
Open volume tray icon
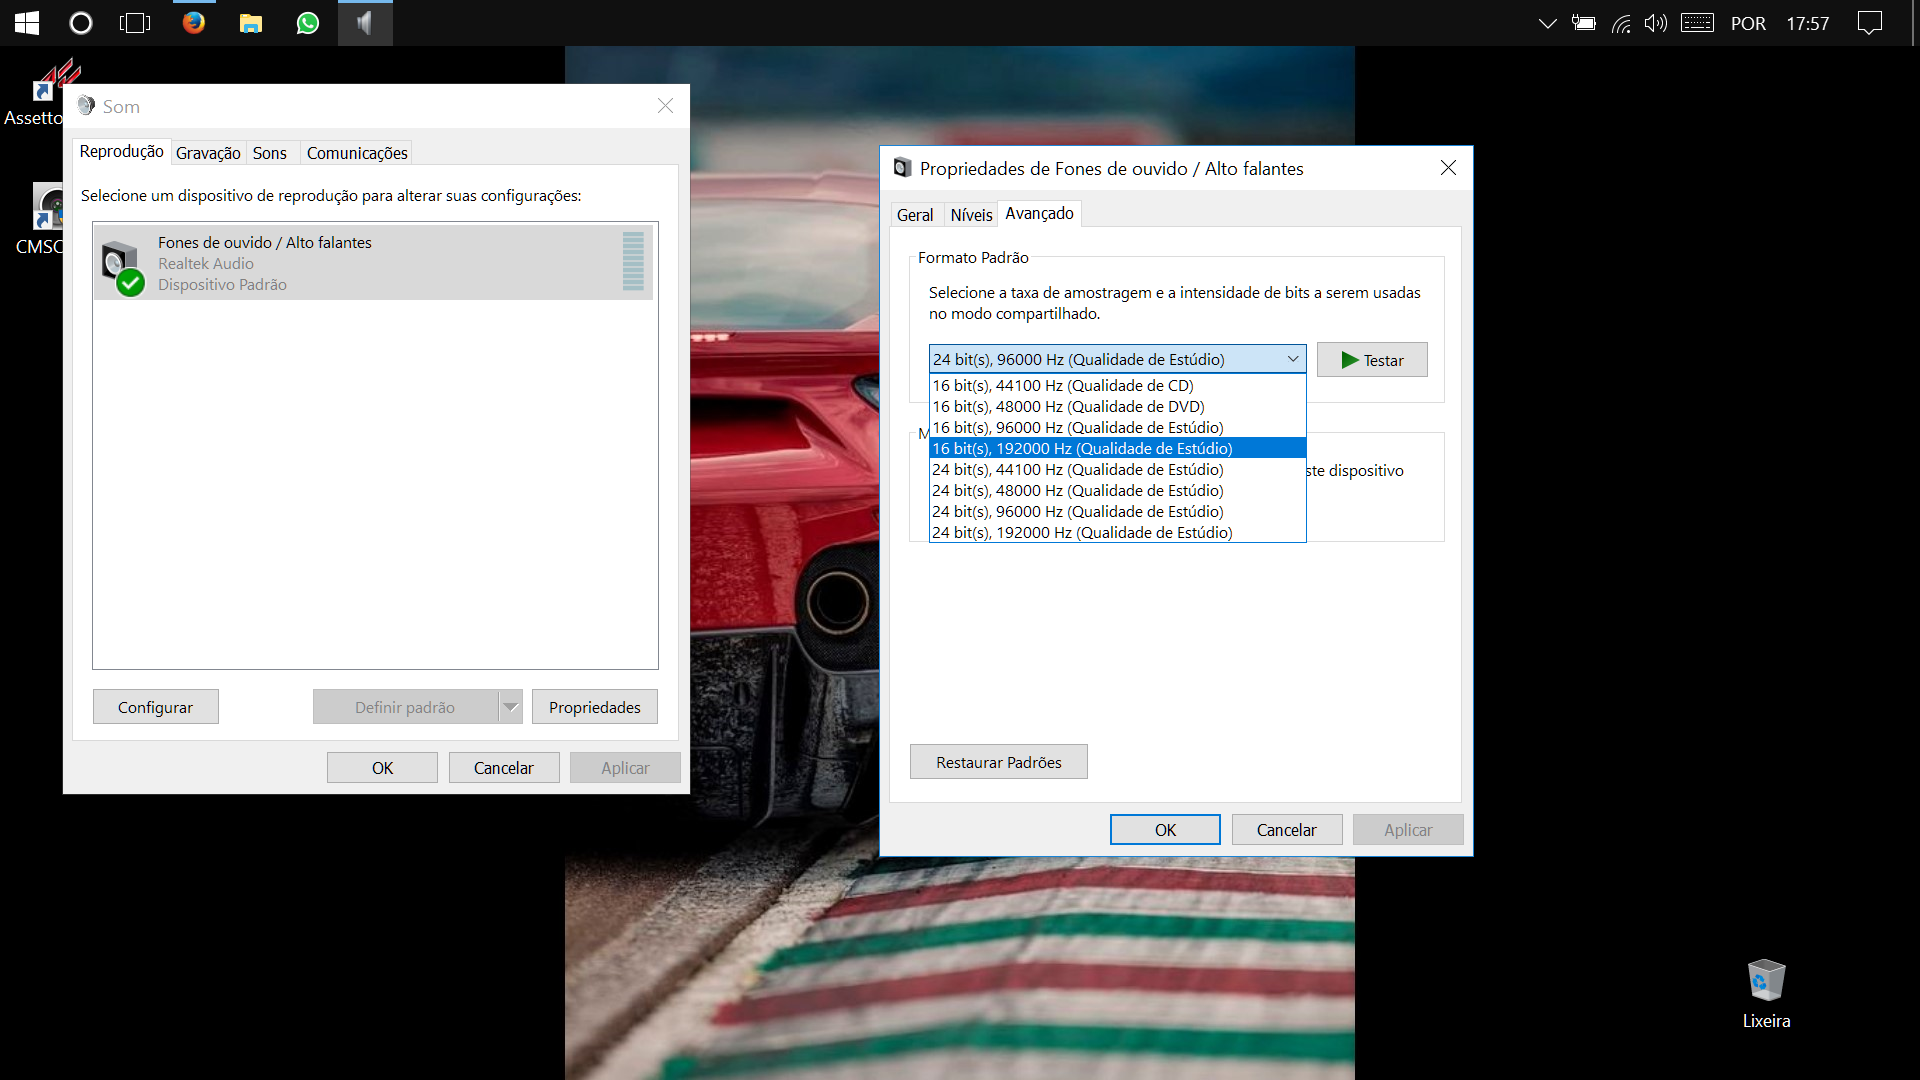1656,23
